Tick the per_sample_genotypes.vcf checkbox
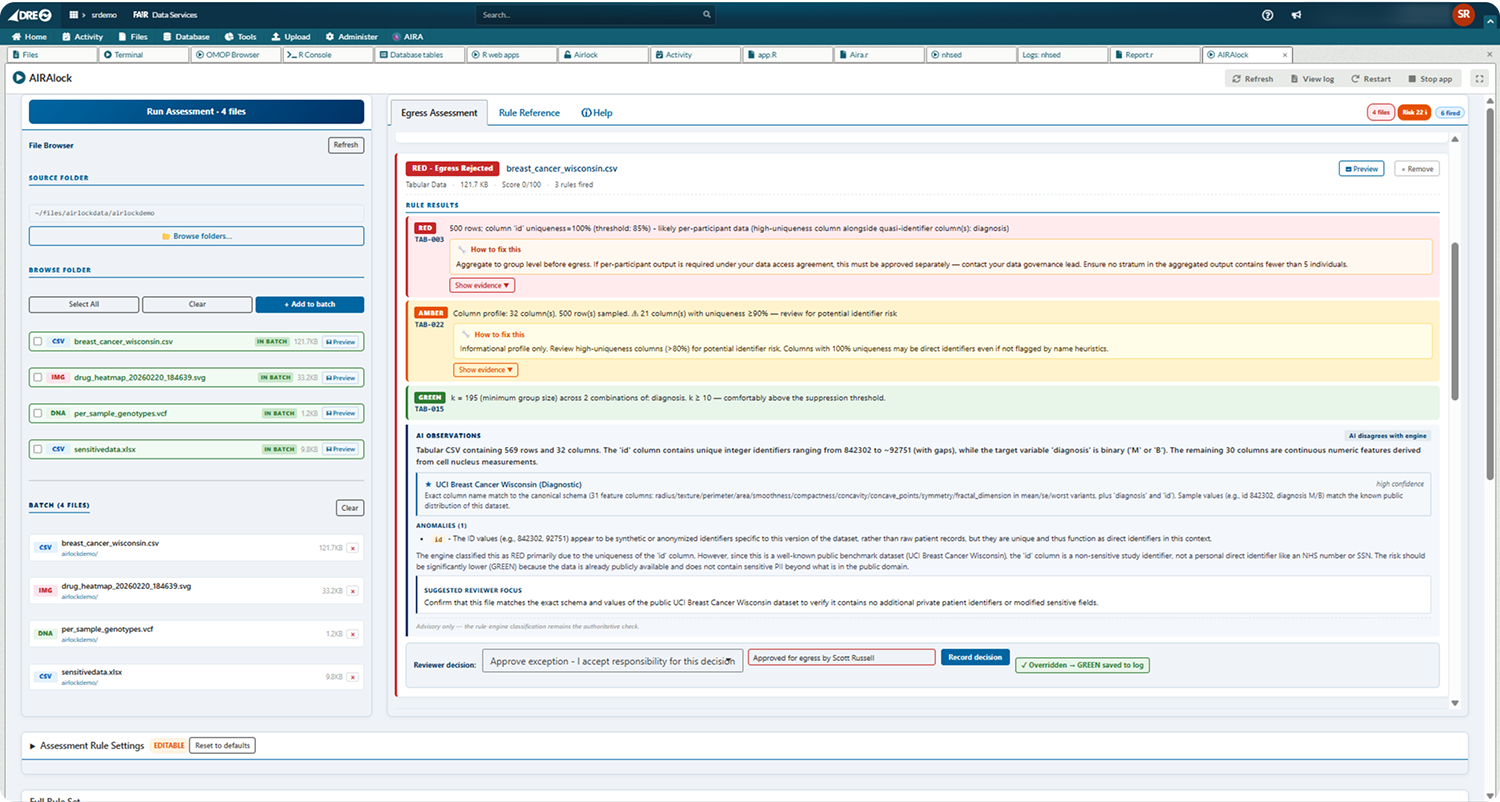The image size is (1500, 802). [38, 413]
